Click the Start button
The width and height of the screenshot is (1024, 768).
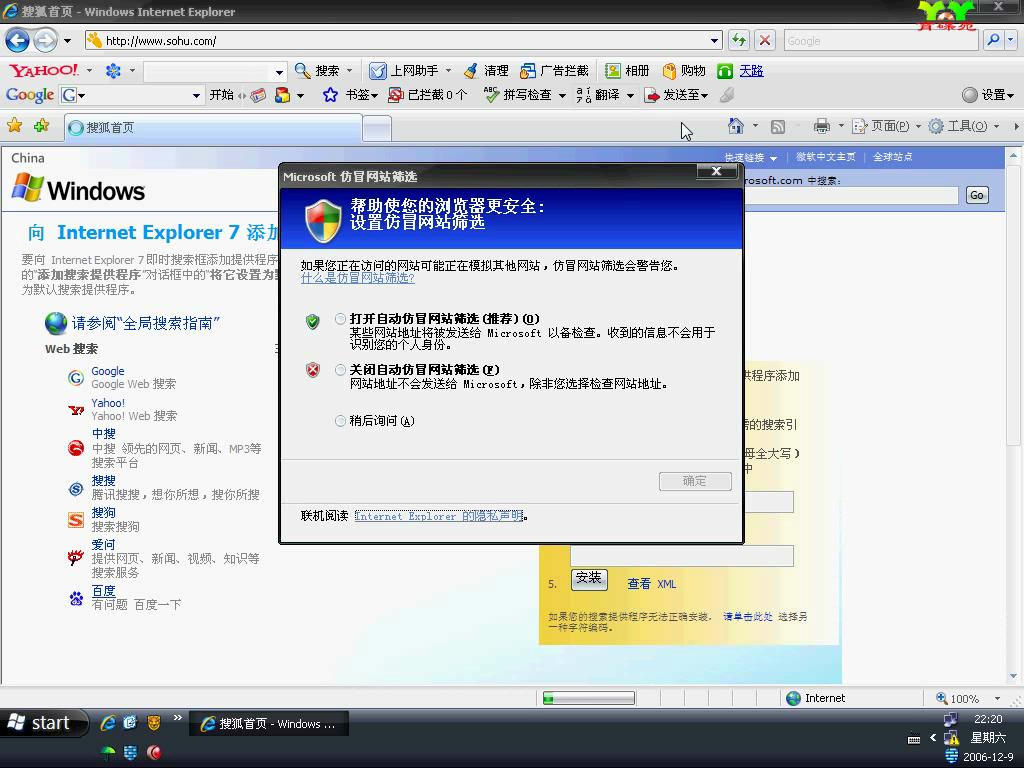pos(44,722)
